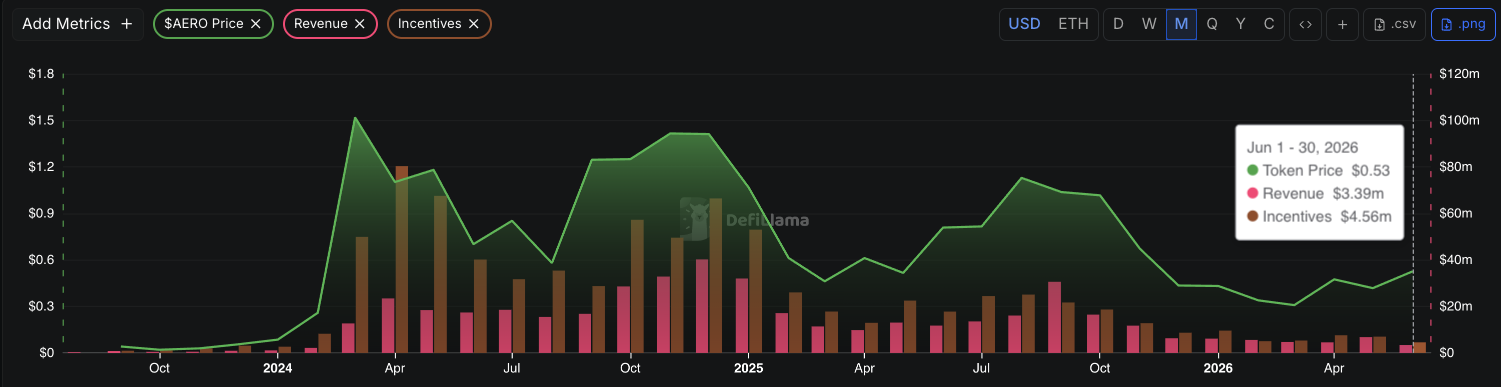Select the weekly W interval

click(1149, 24)
